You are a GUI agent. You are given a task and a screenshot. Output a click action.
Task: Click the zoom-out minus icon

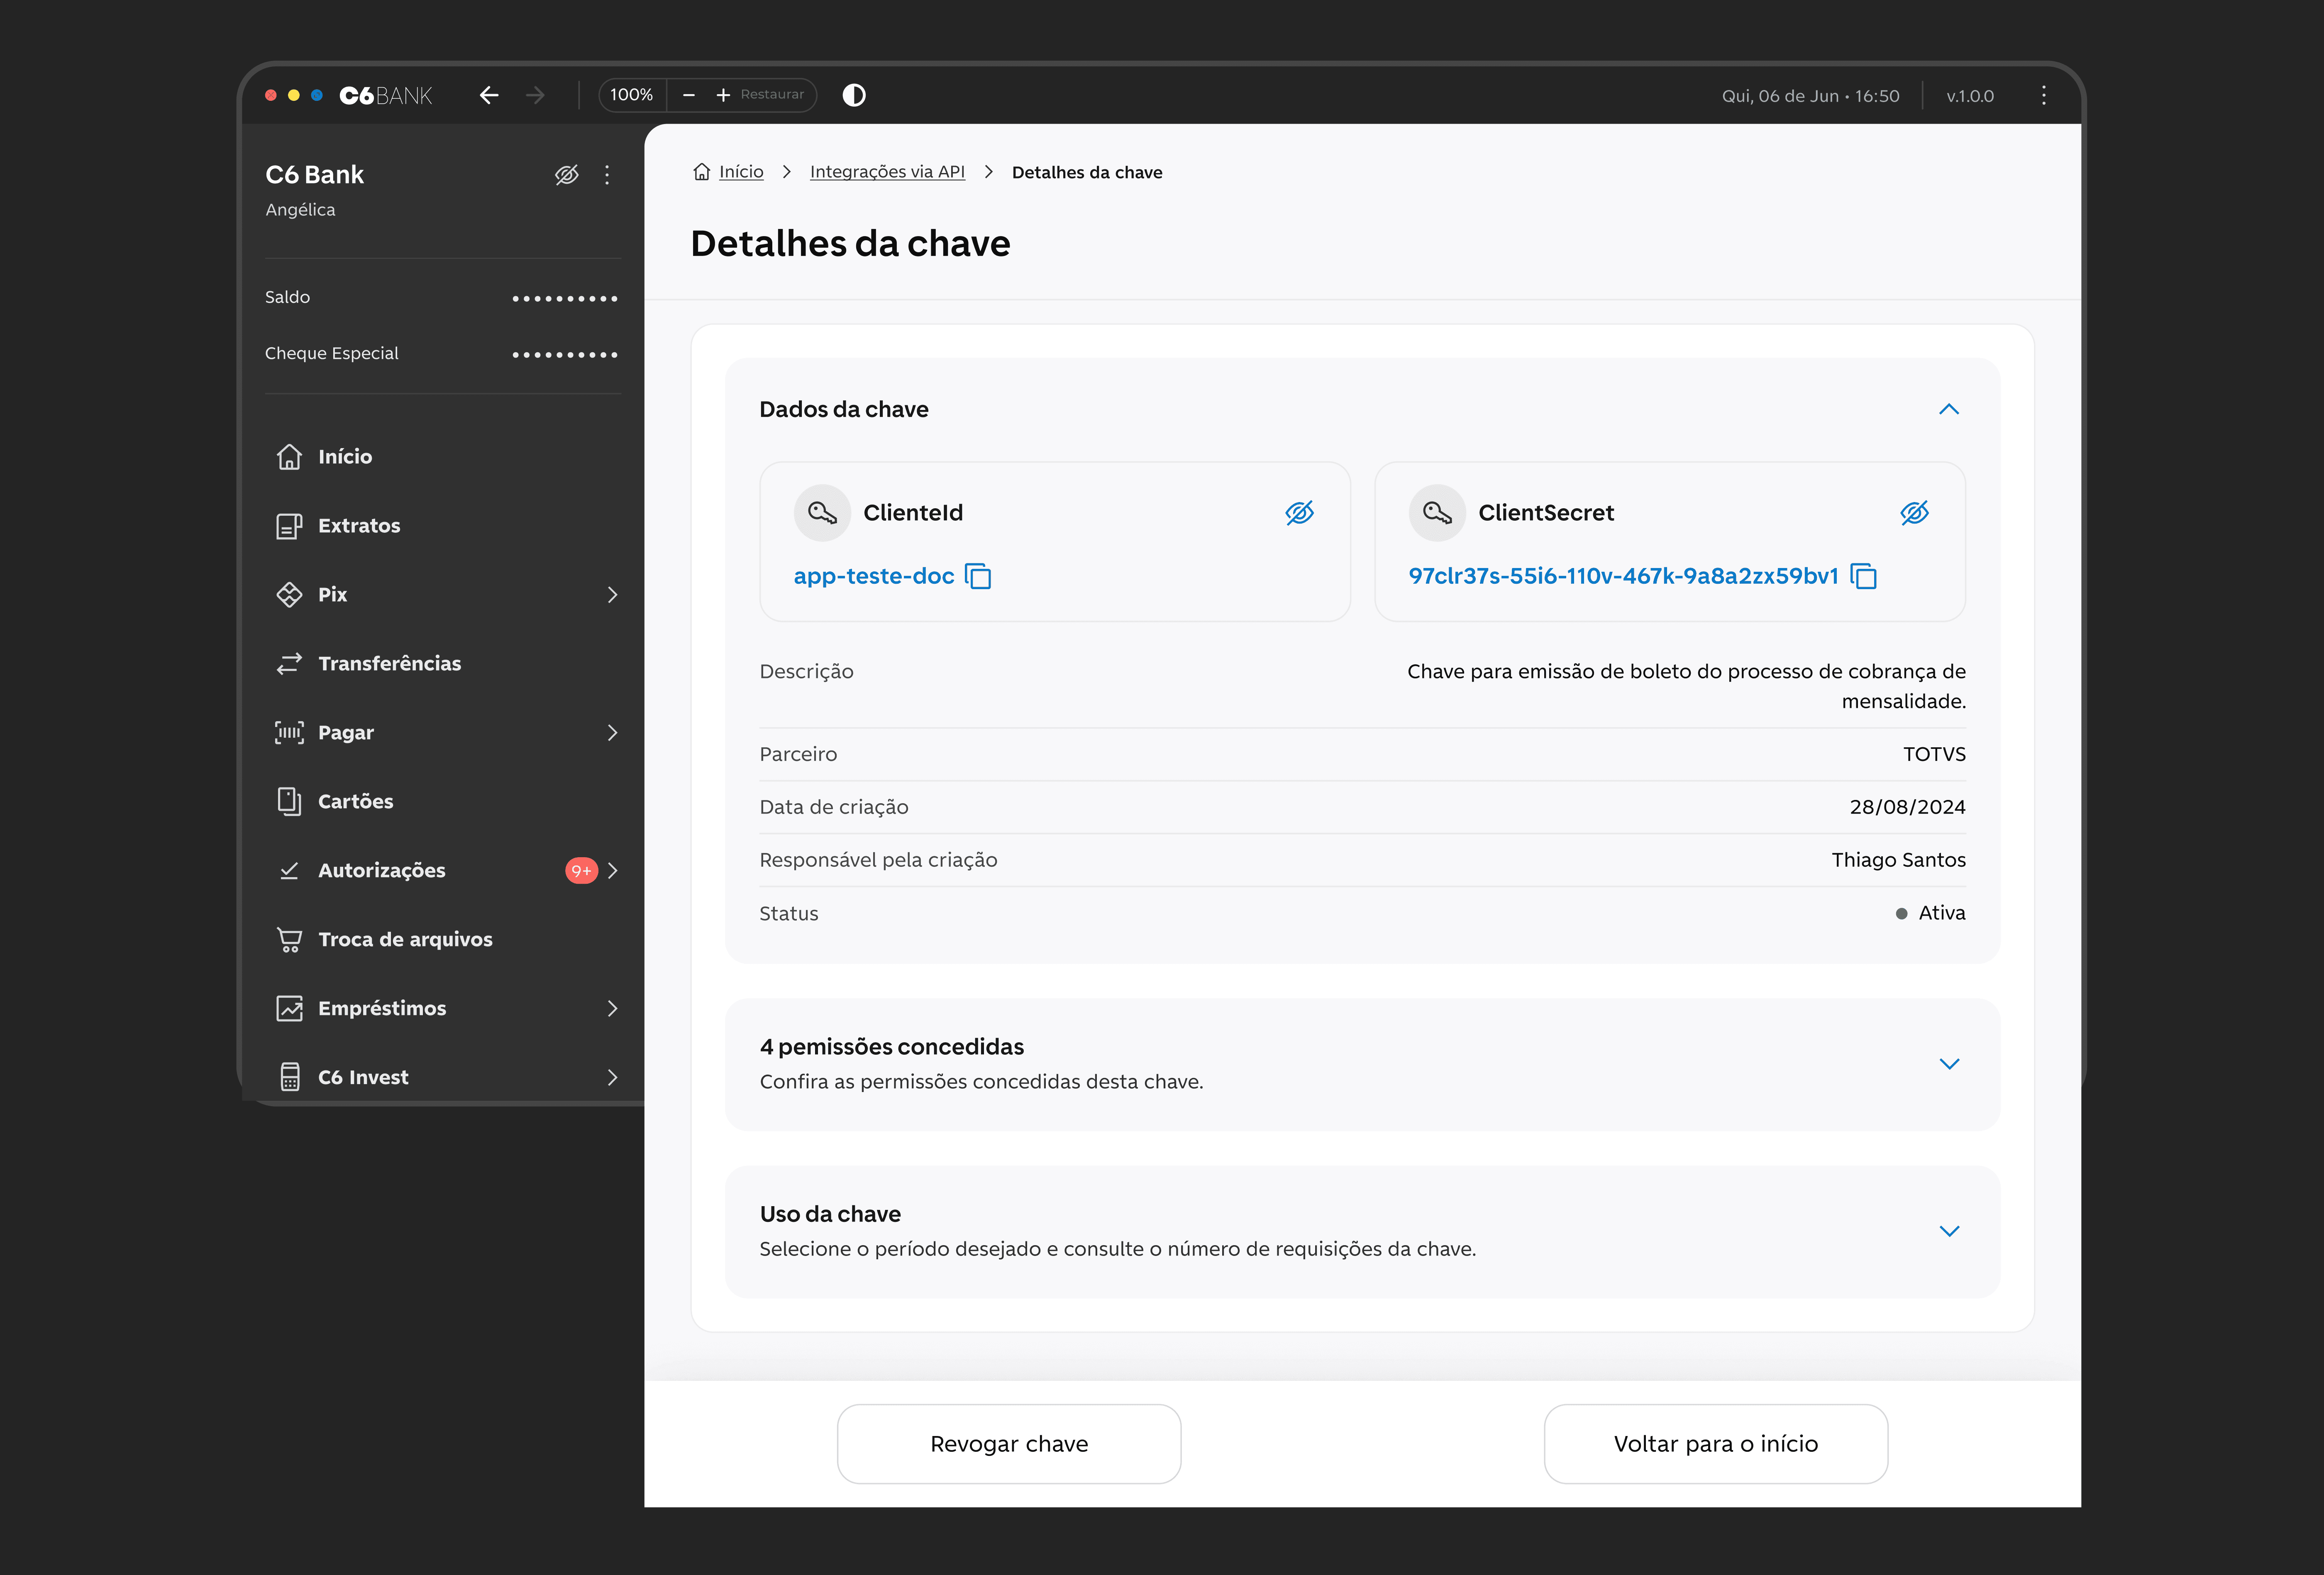coord(689,95)
